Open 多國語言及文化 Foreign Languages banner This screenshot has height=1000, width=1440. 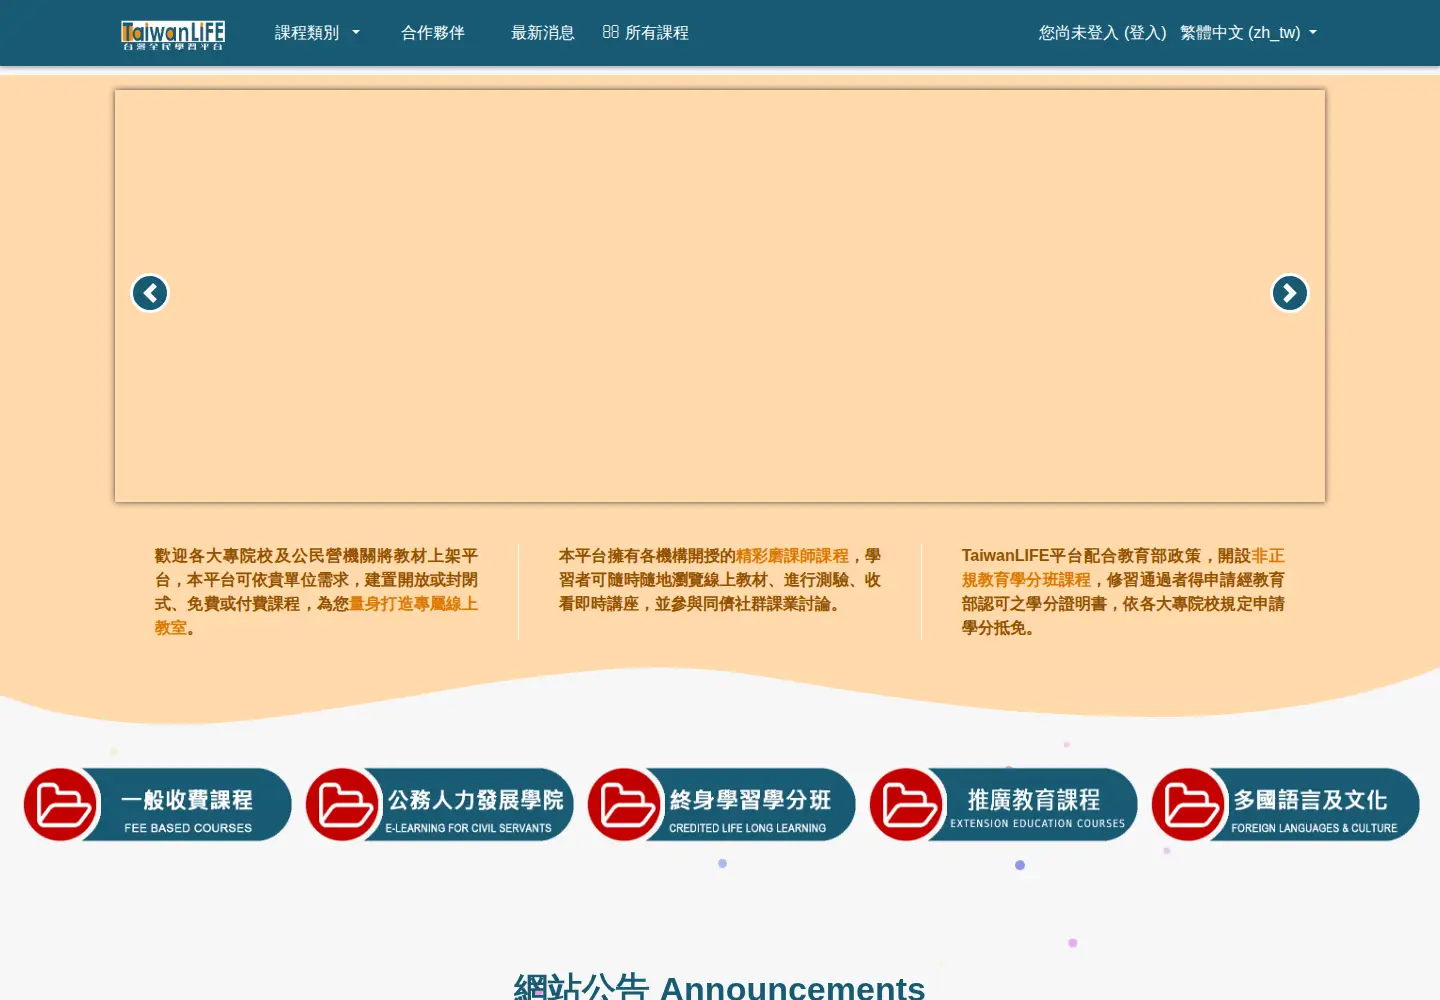click(x=1286, y=804)
